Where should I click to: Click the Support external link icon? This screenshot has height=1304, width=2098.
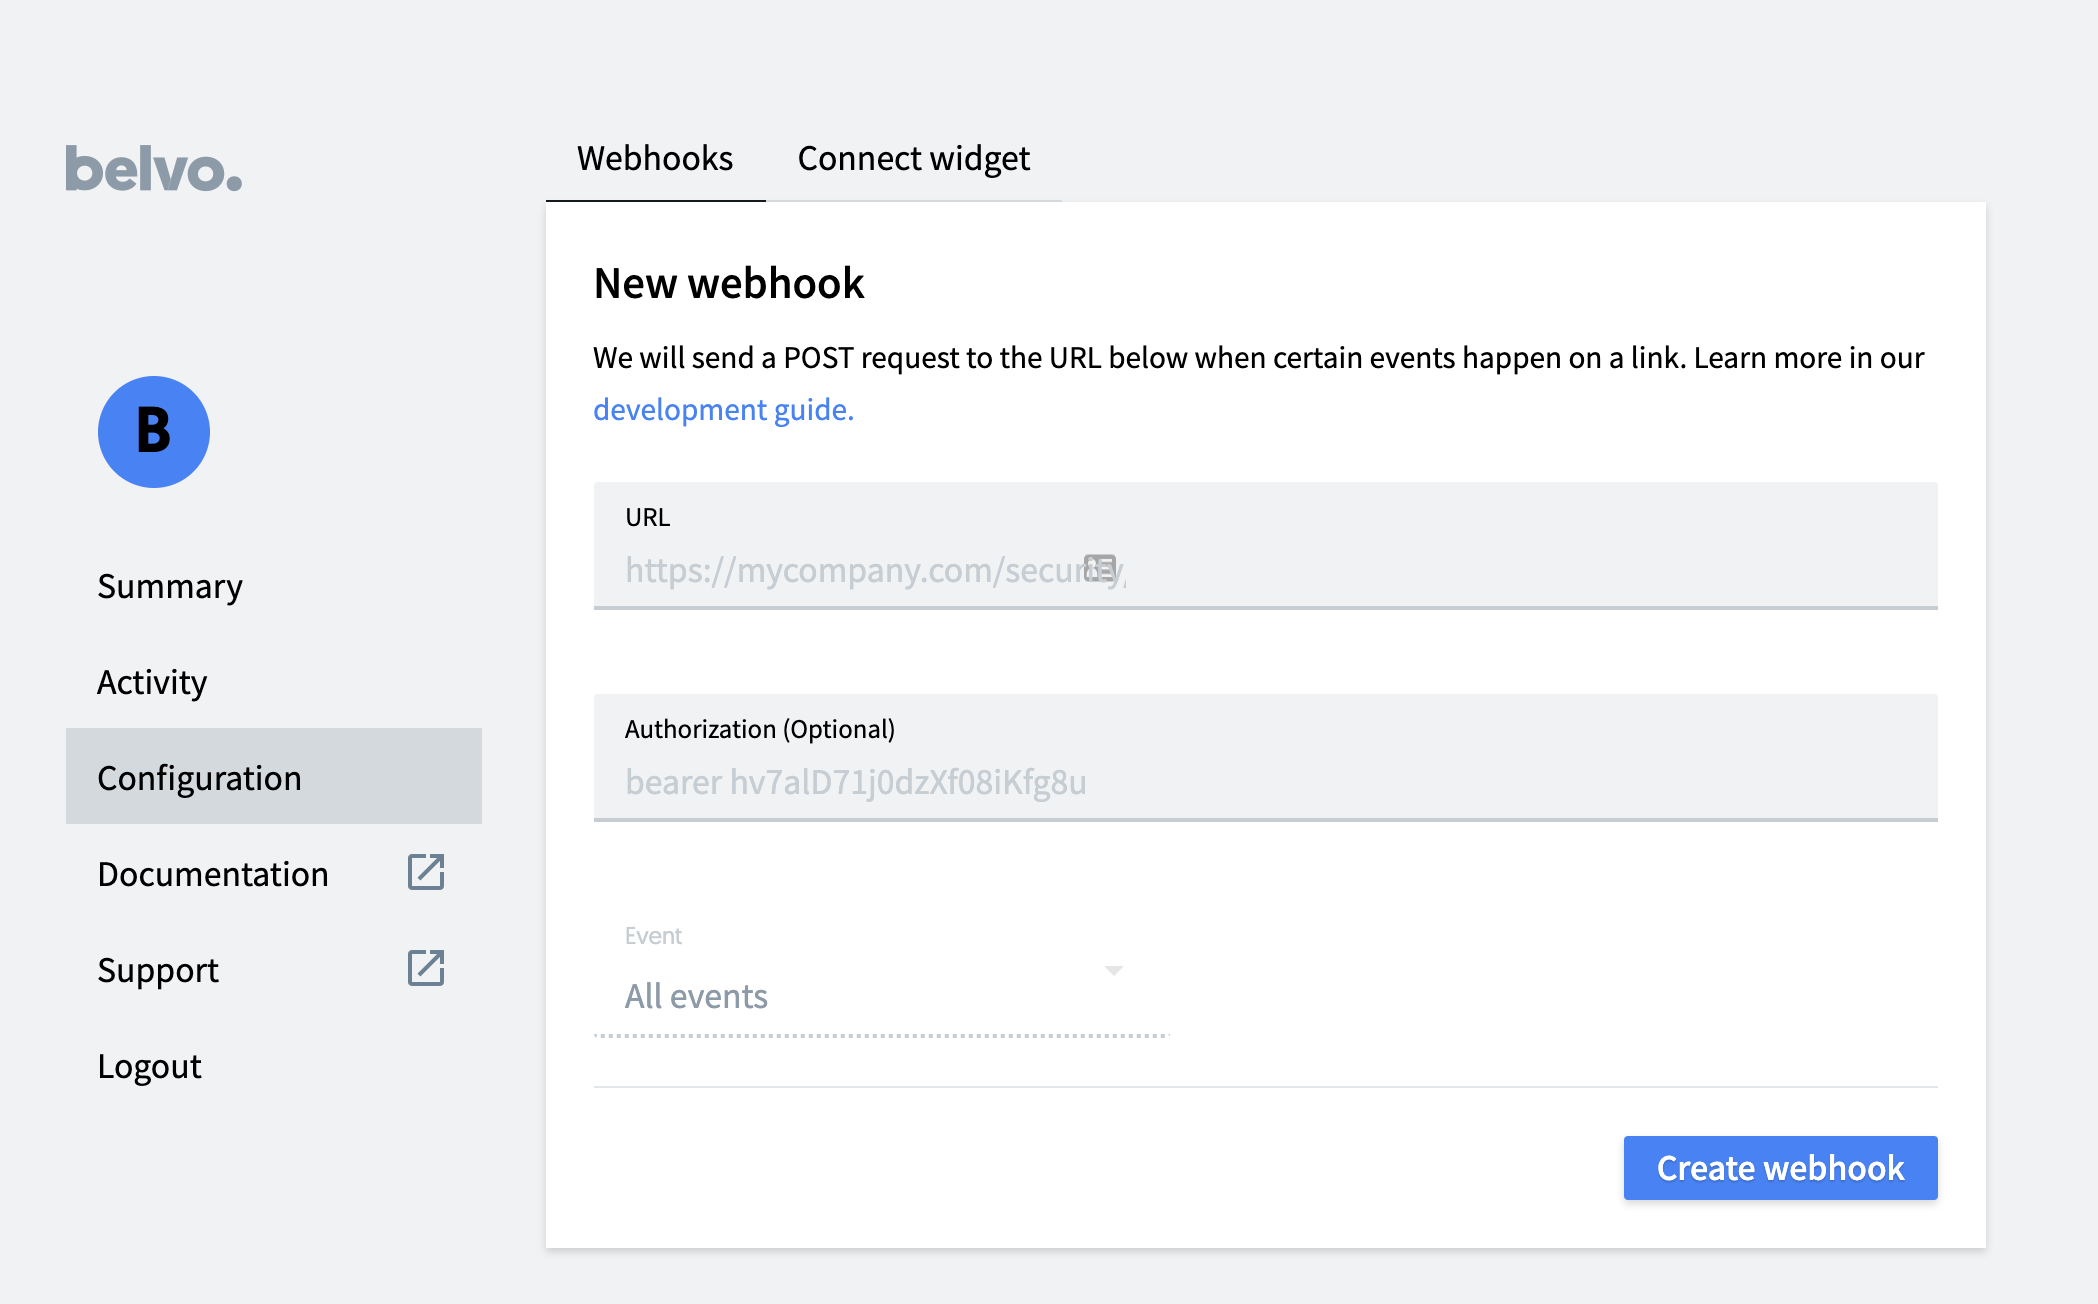tap(425, 967)
